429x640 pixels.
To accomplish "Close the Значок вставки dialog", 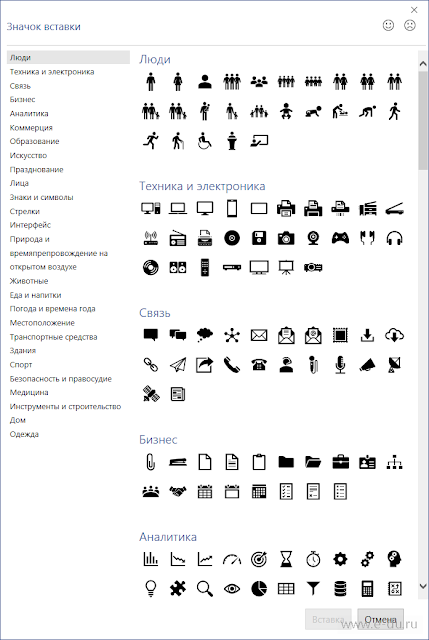I will pos(414,10).
